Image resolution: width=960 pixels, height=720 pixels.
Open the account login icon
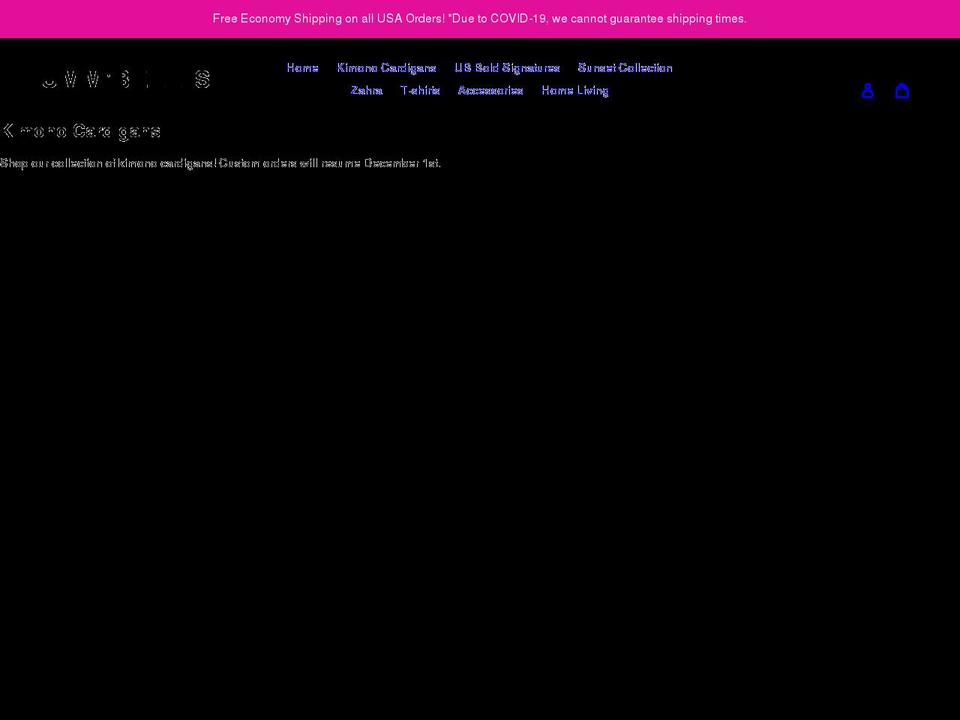[867, 91]
